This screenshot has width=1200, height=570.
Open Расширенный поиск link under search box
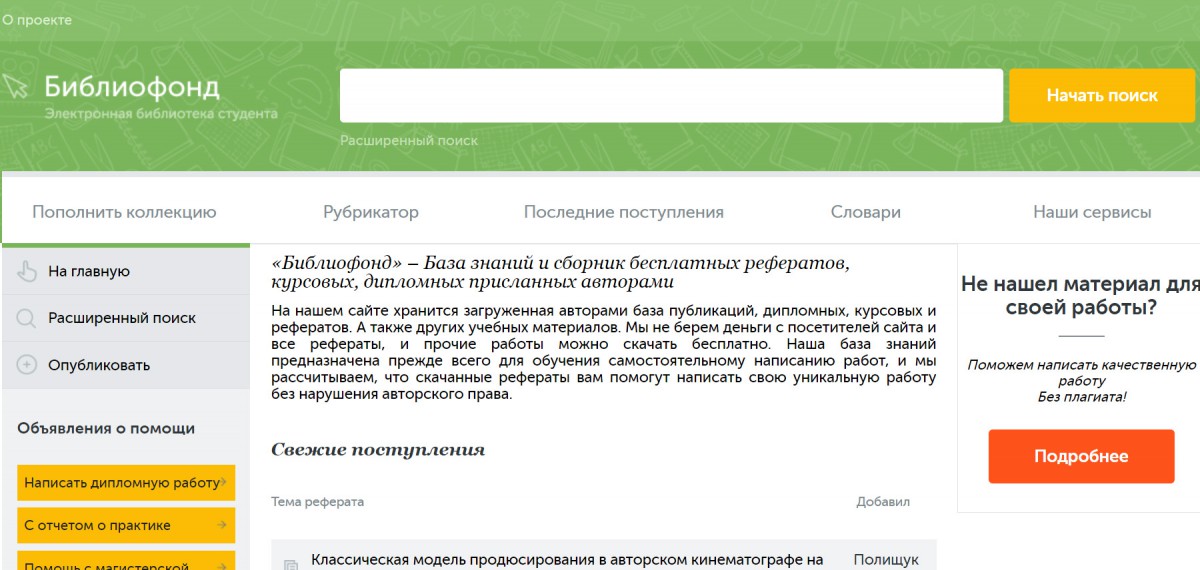pos(408,141)
